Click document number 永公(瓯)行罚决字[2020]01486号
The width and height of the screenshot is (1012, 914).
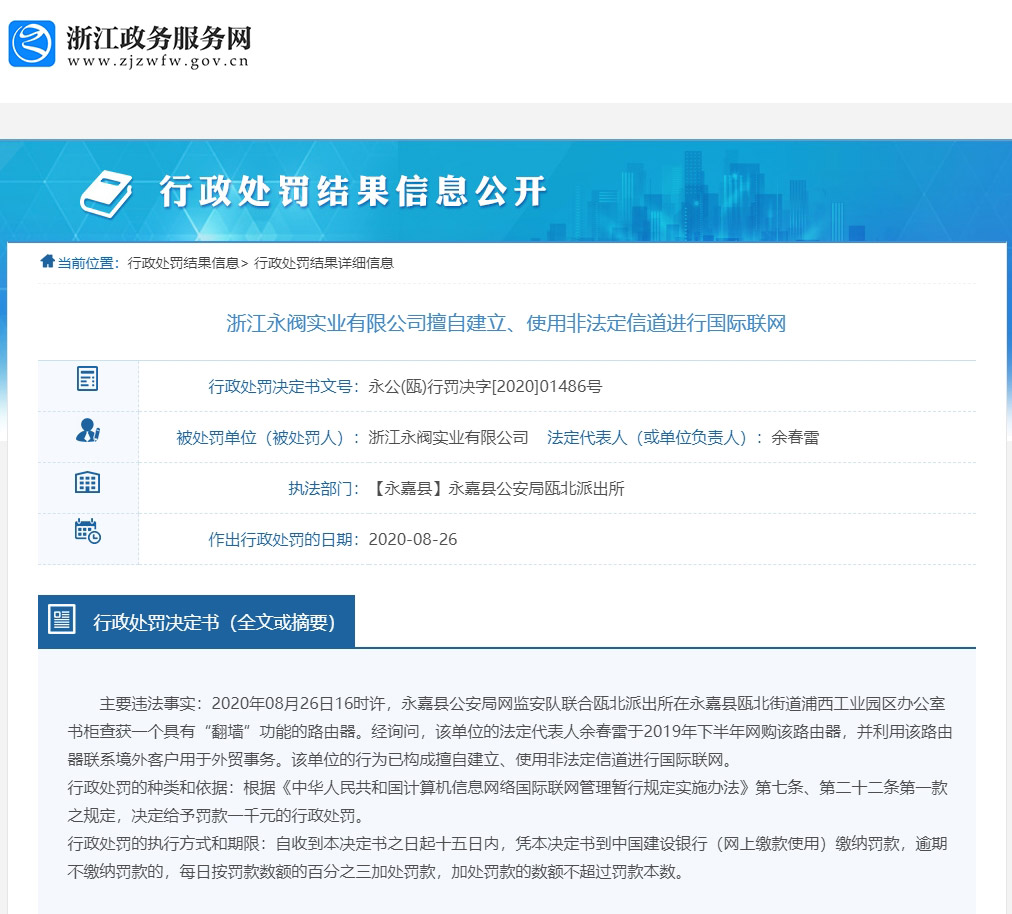tap(485, 386)
